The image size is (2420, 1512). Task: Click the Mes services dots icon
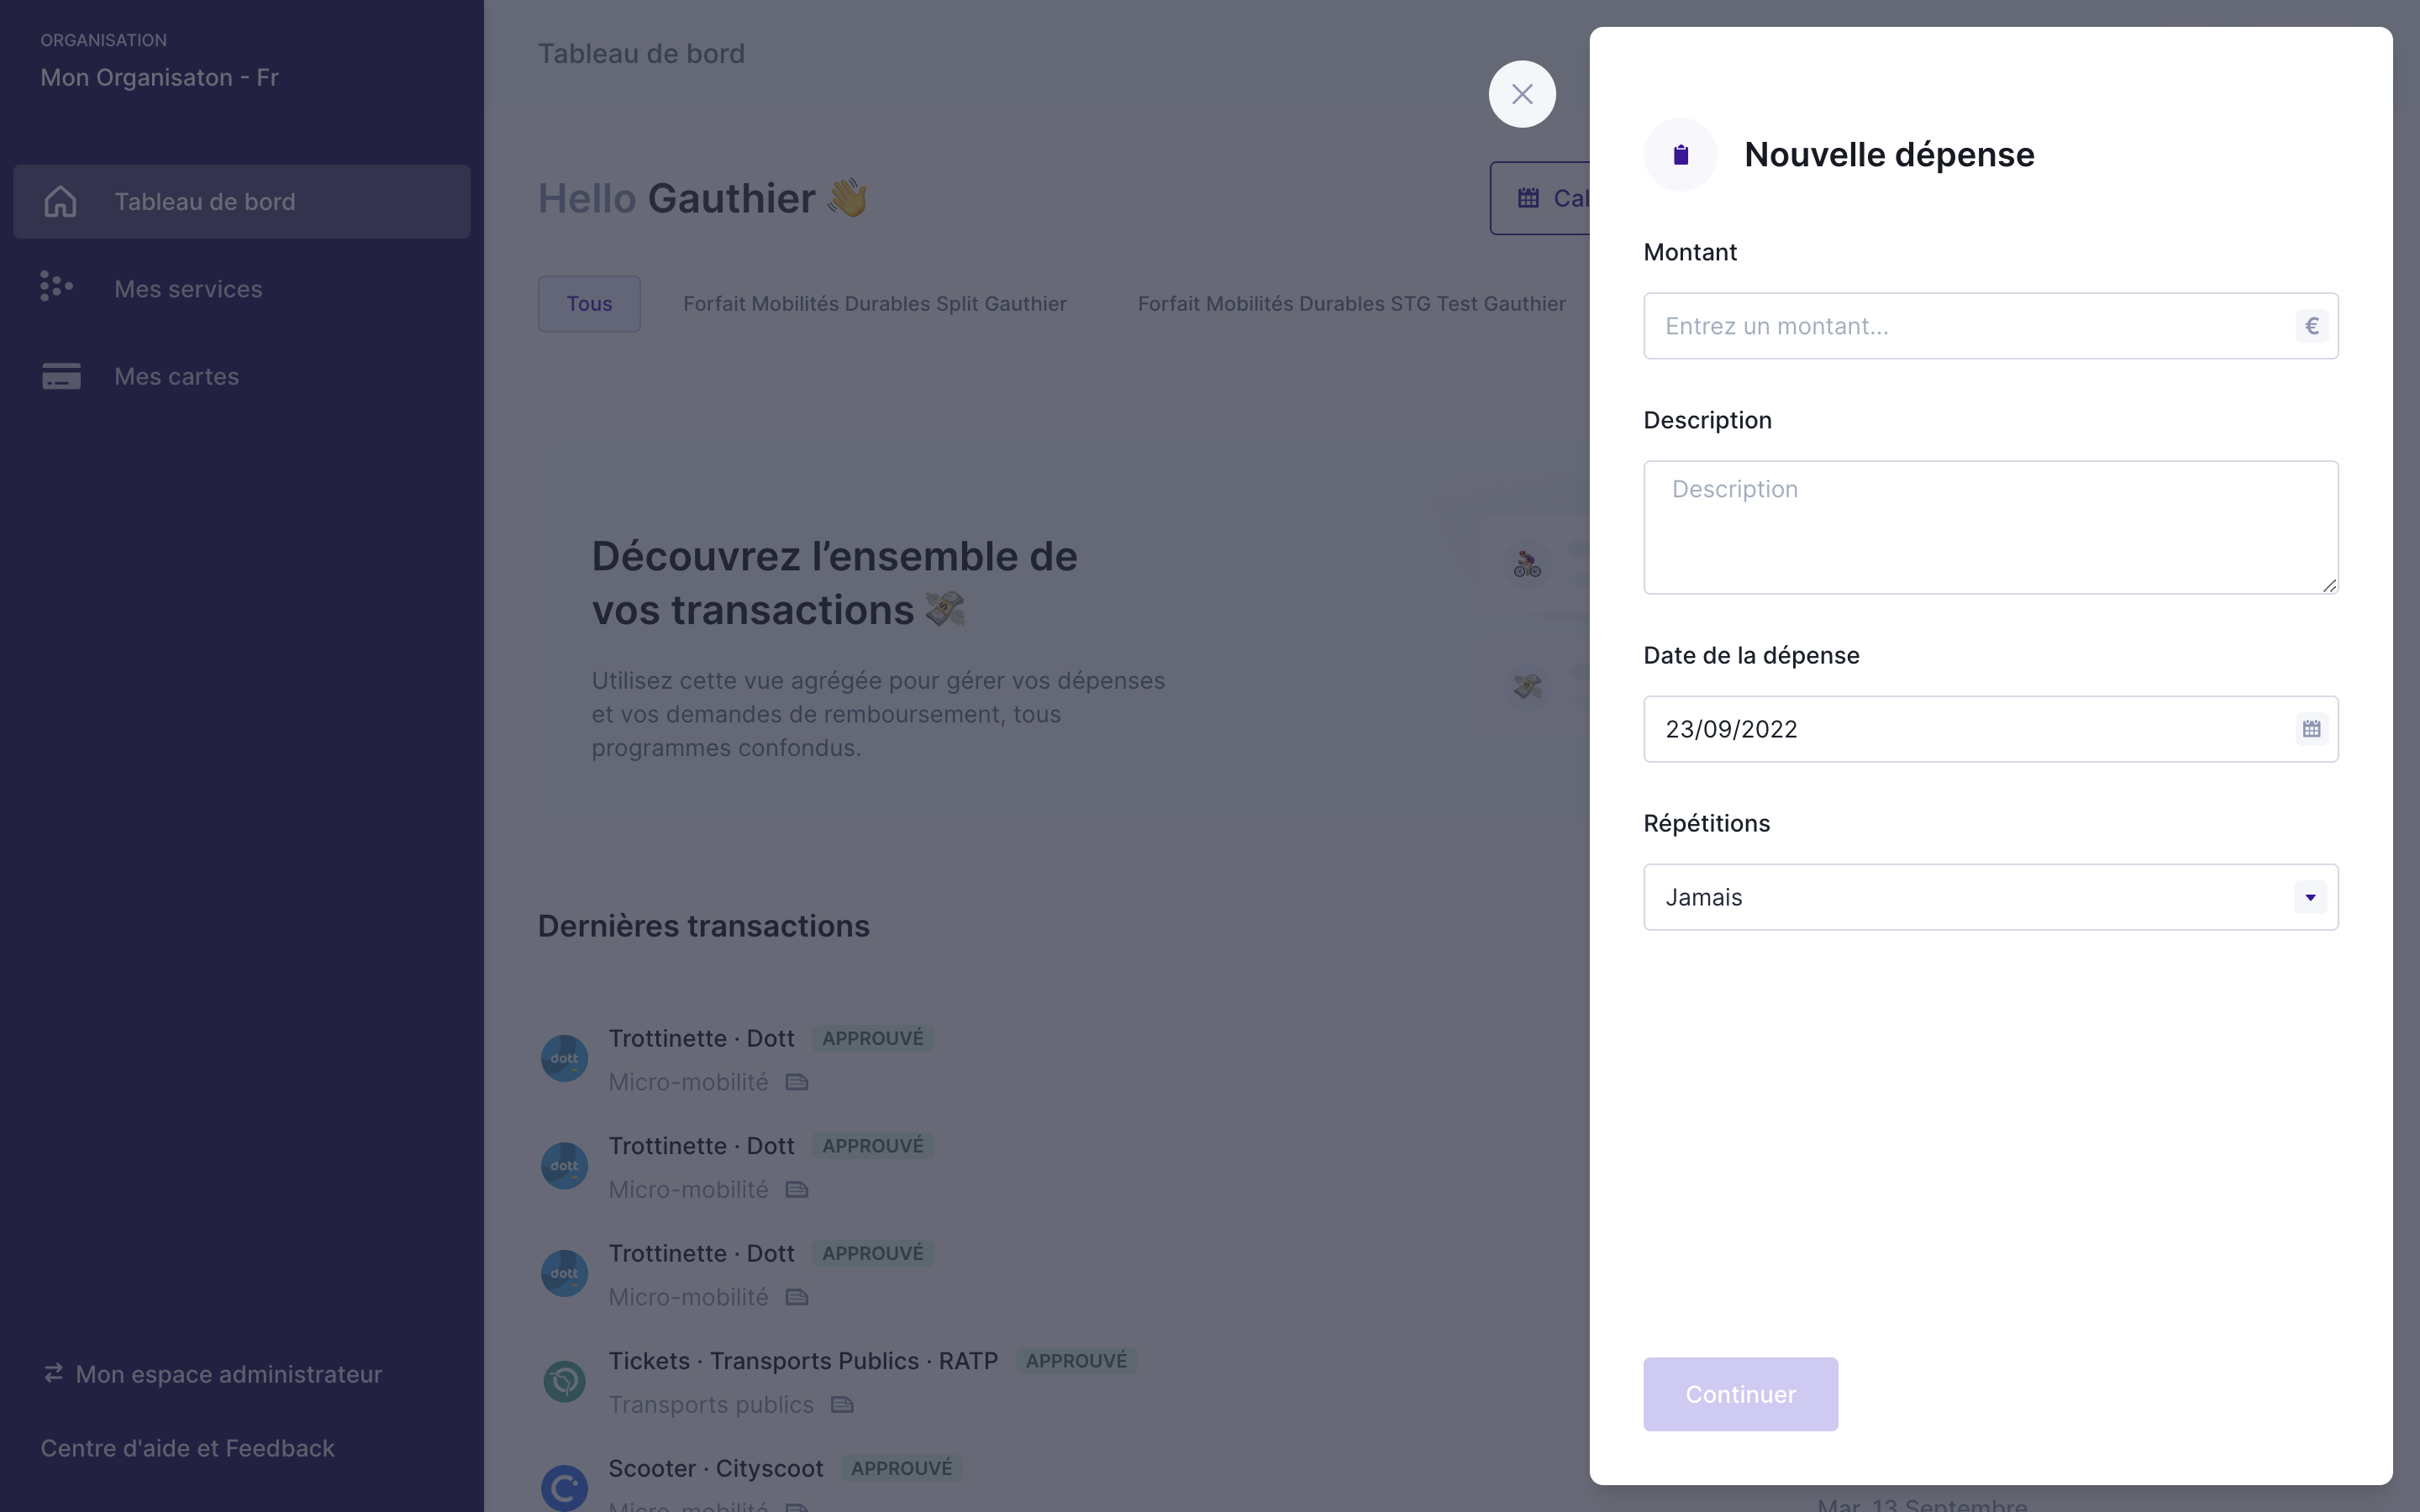click(x=56, y=287)
